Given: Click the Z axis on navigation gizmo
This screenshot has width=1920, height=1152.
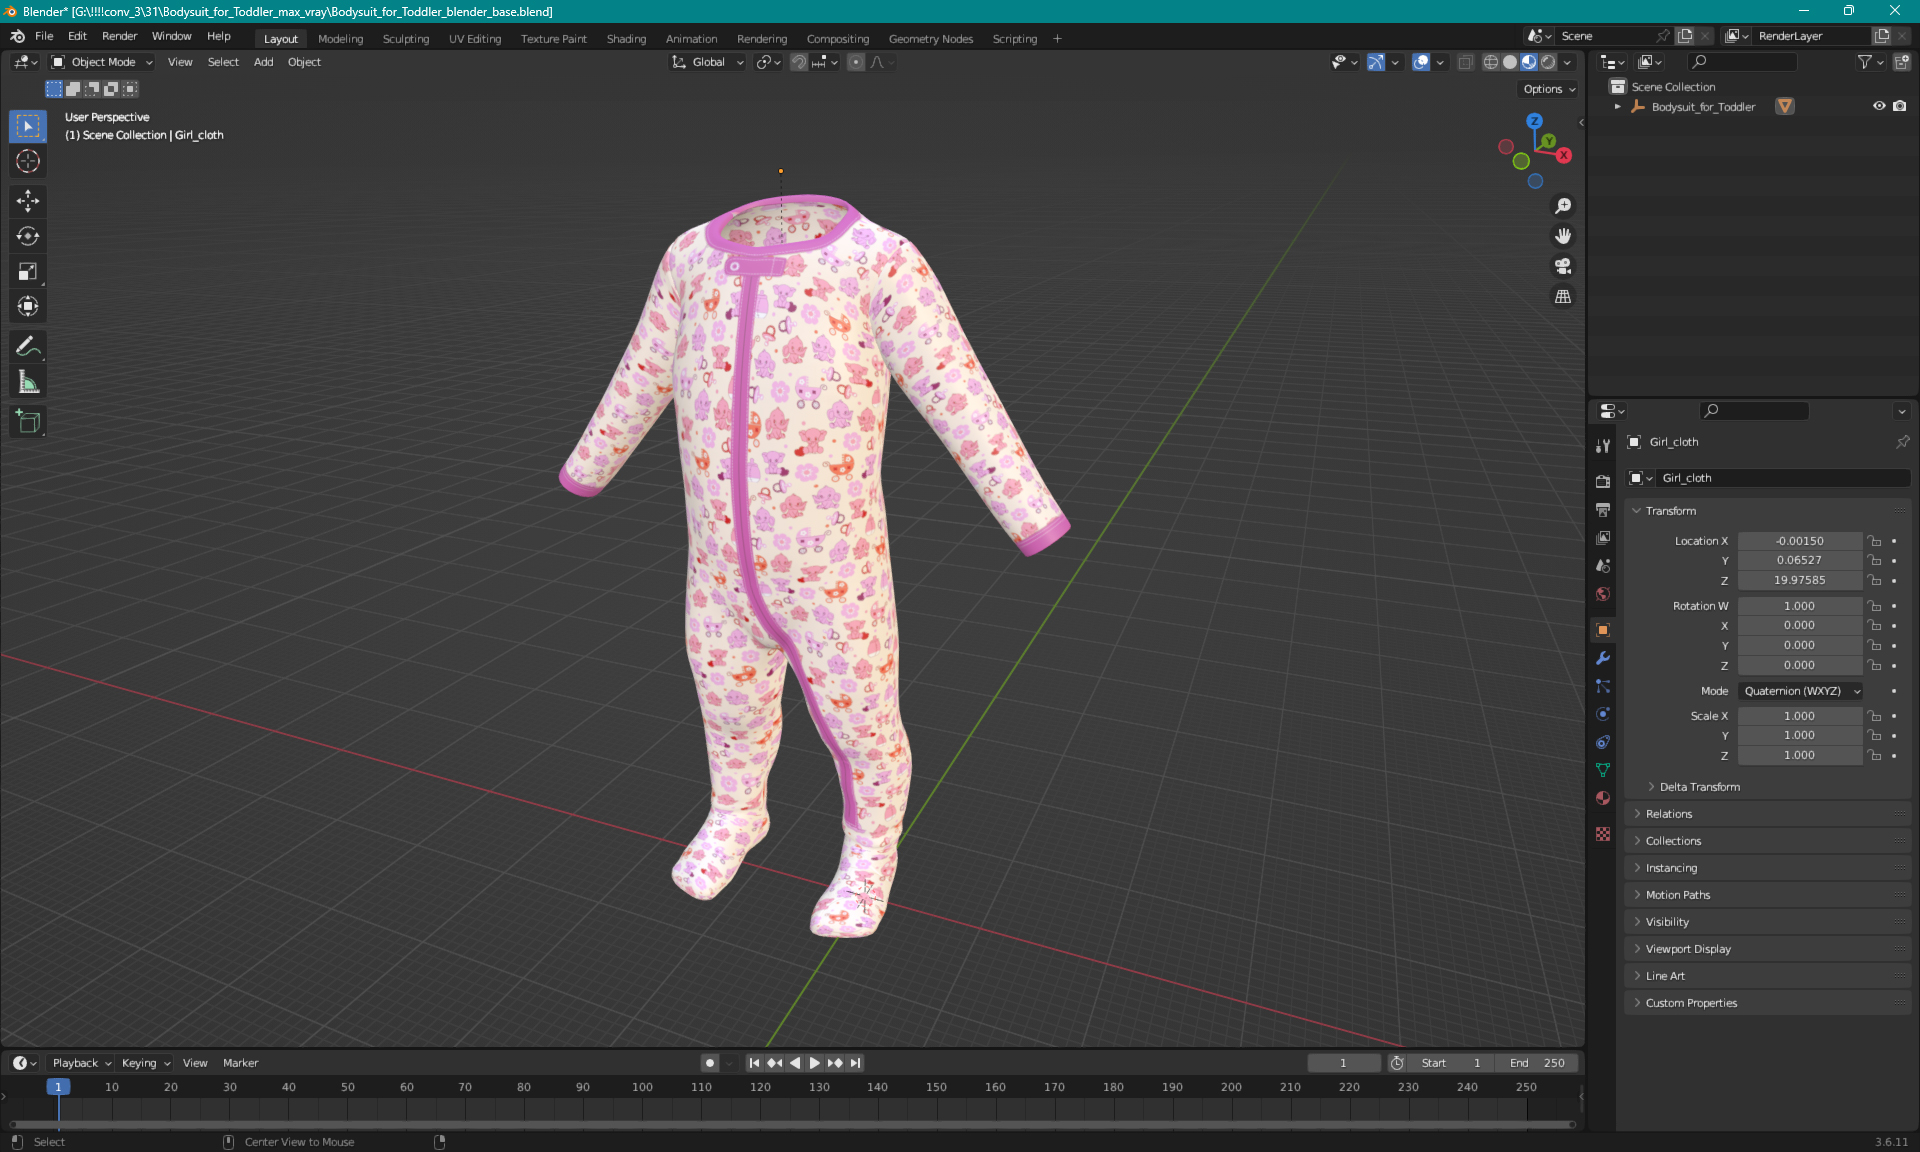Looking at the screenshot, I should tap(1534, 121).
